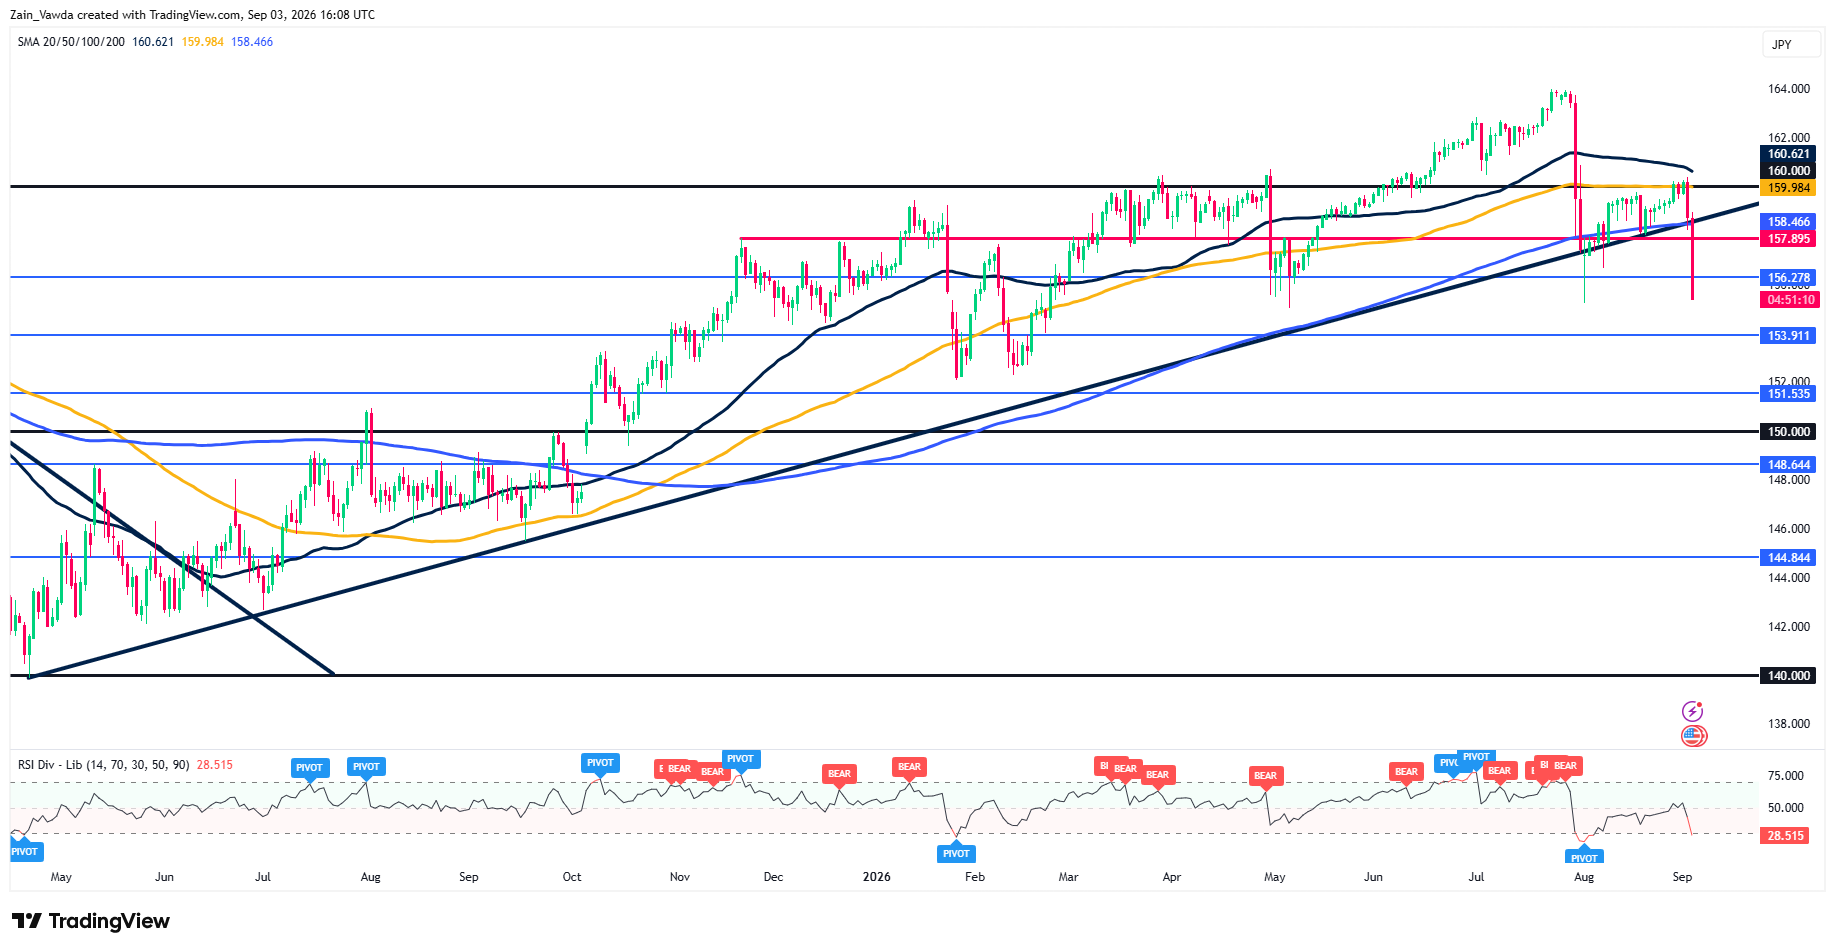The image size is (1835, 951).
Task: Click the 144.844 price axis label
Action: [x=1788, y=558]
